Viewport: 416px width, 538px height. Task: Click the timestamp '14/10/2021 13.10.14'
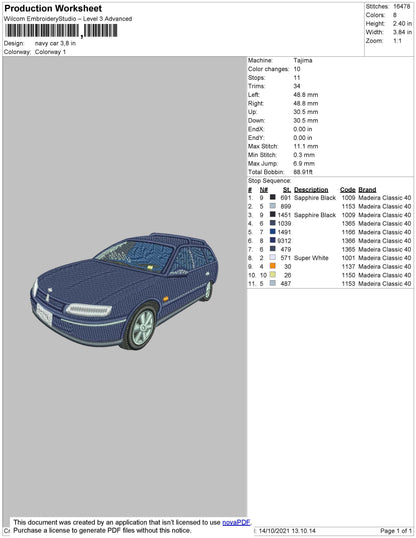click(x=287, y=531)
